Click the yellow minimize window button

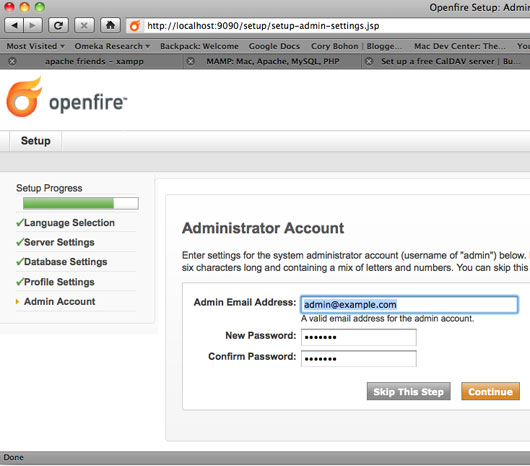pyautogui.click(x=24, y=7)
